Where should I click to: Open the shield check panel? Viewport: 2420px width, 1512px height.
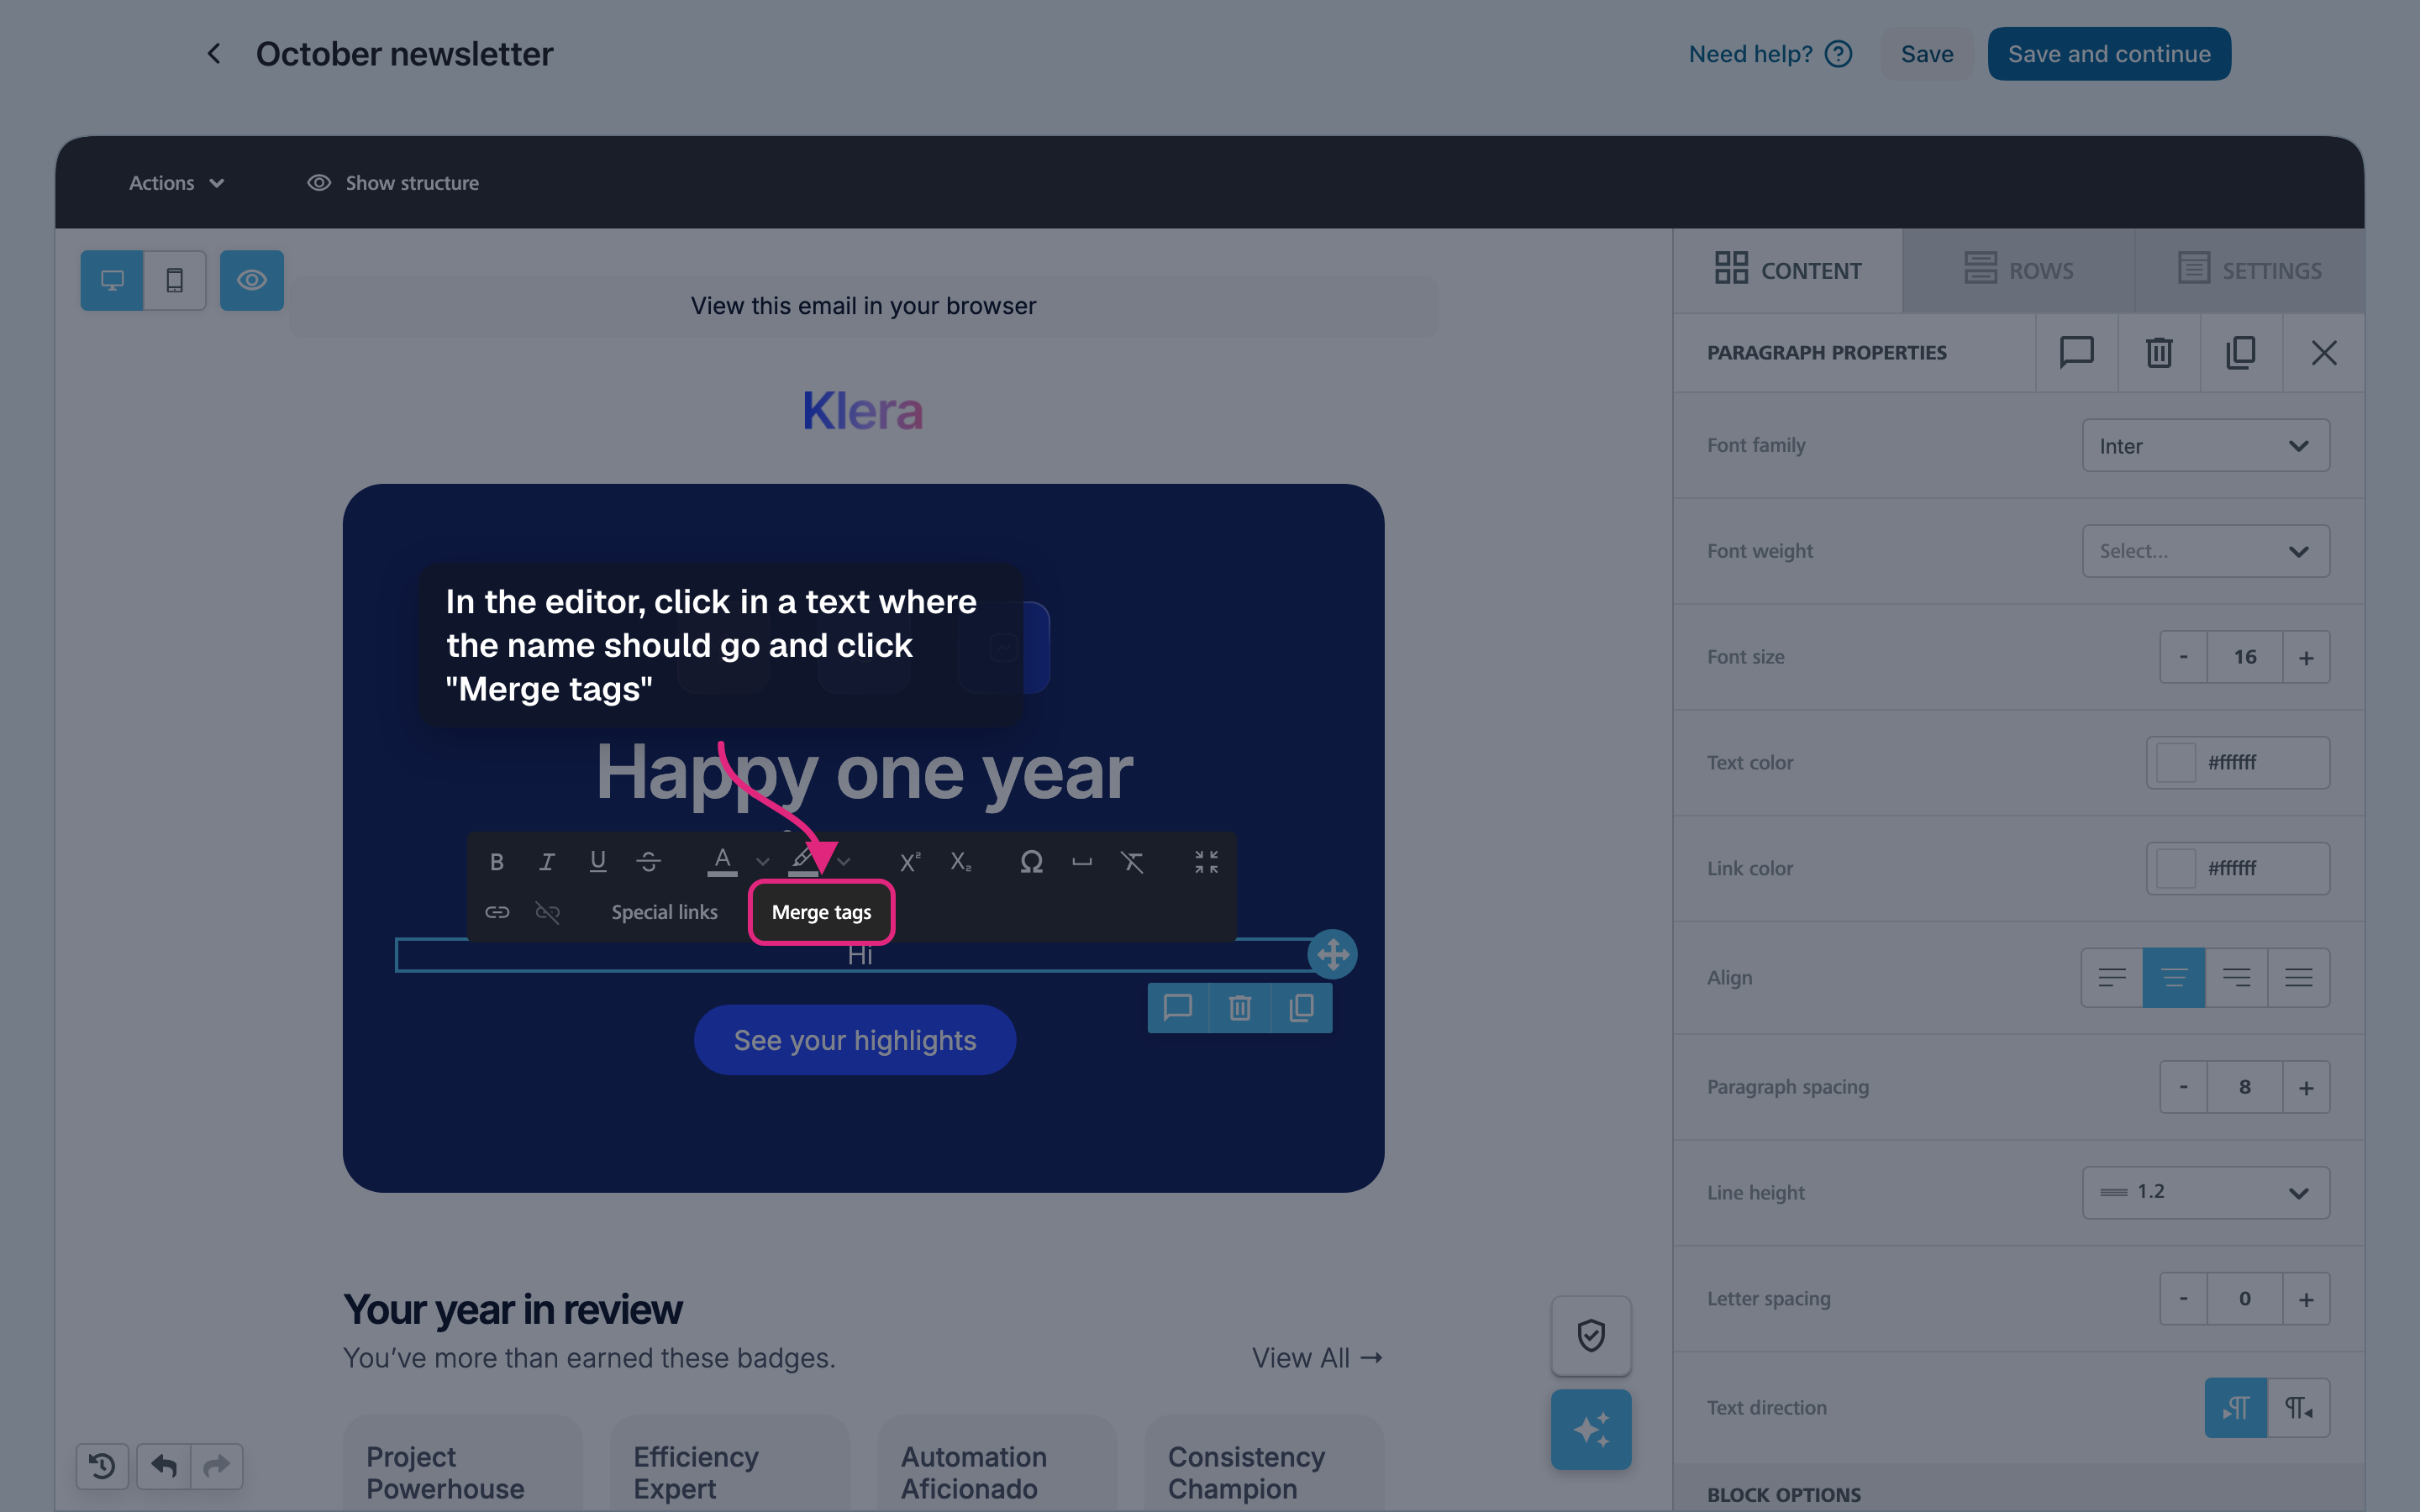point(1591,1335)
